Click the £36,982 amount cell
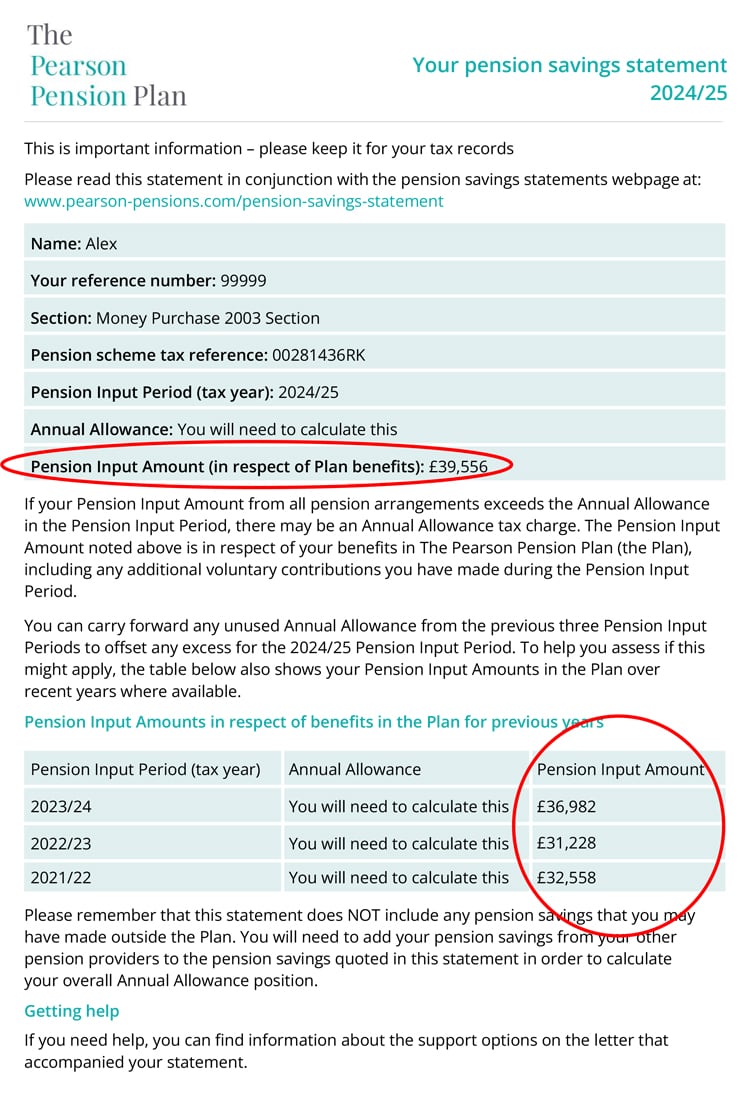This screenshot has width=755, height=1100. pyautogui.click(x=566, y=806)
